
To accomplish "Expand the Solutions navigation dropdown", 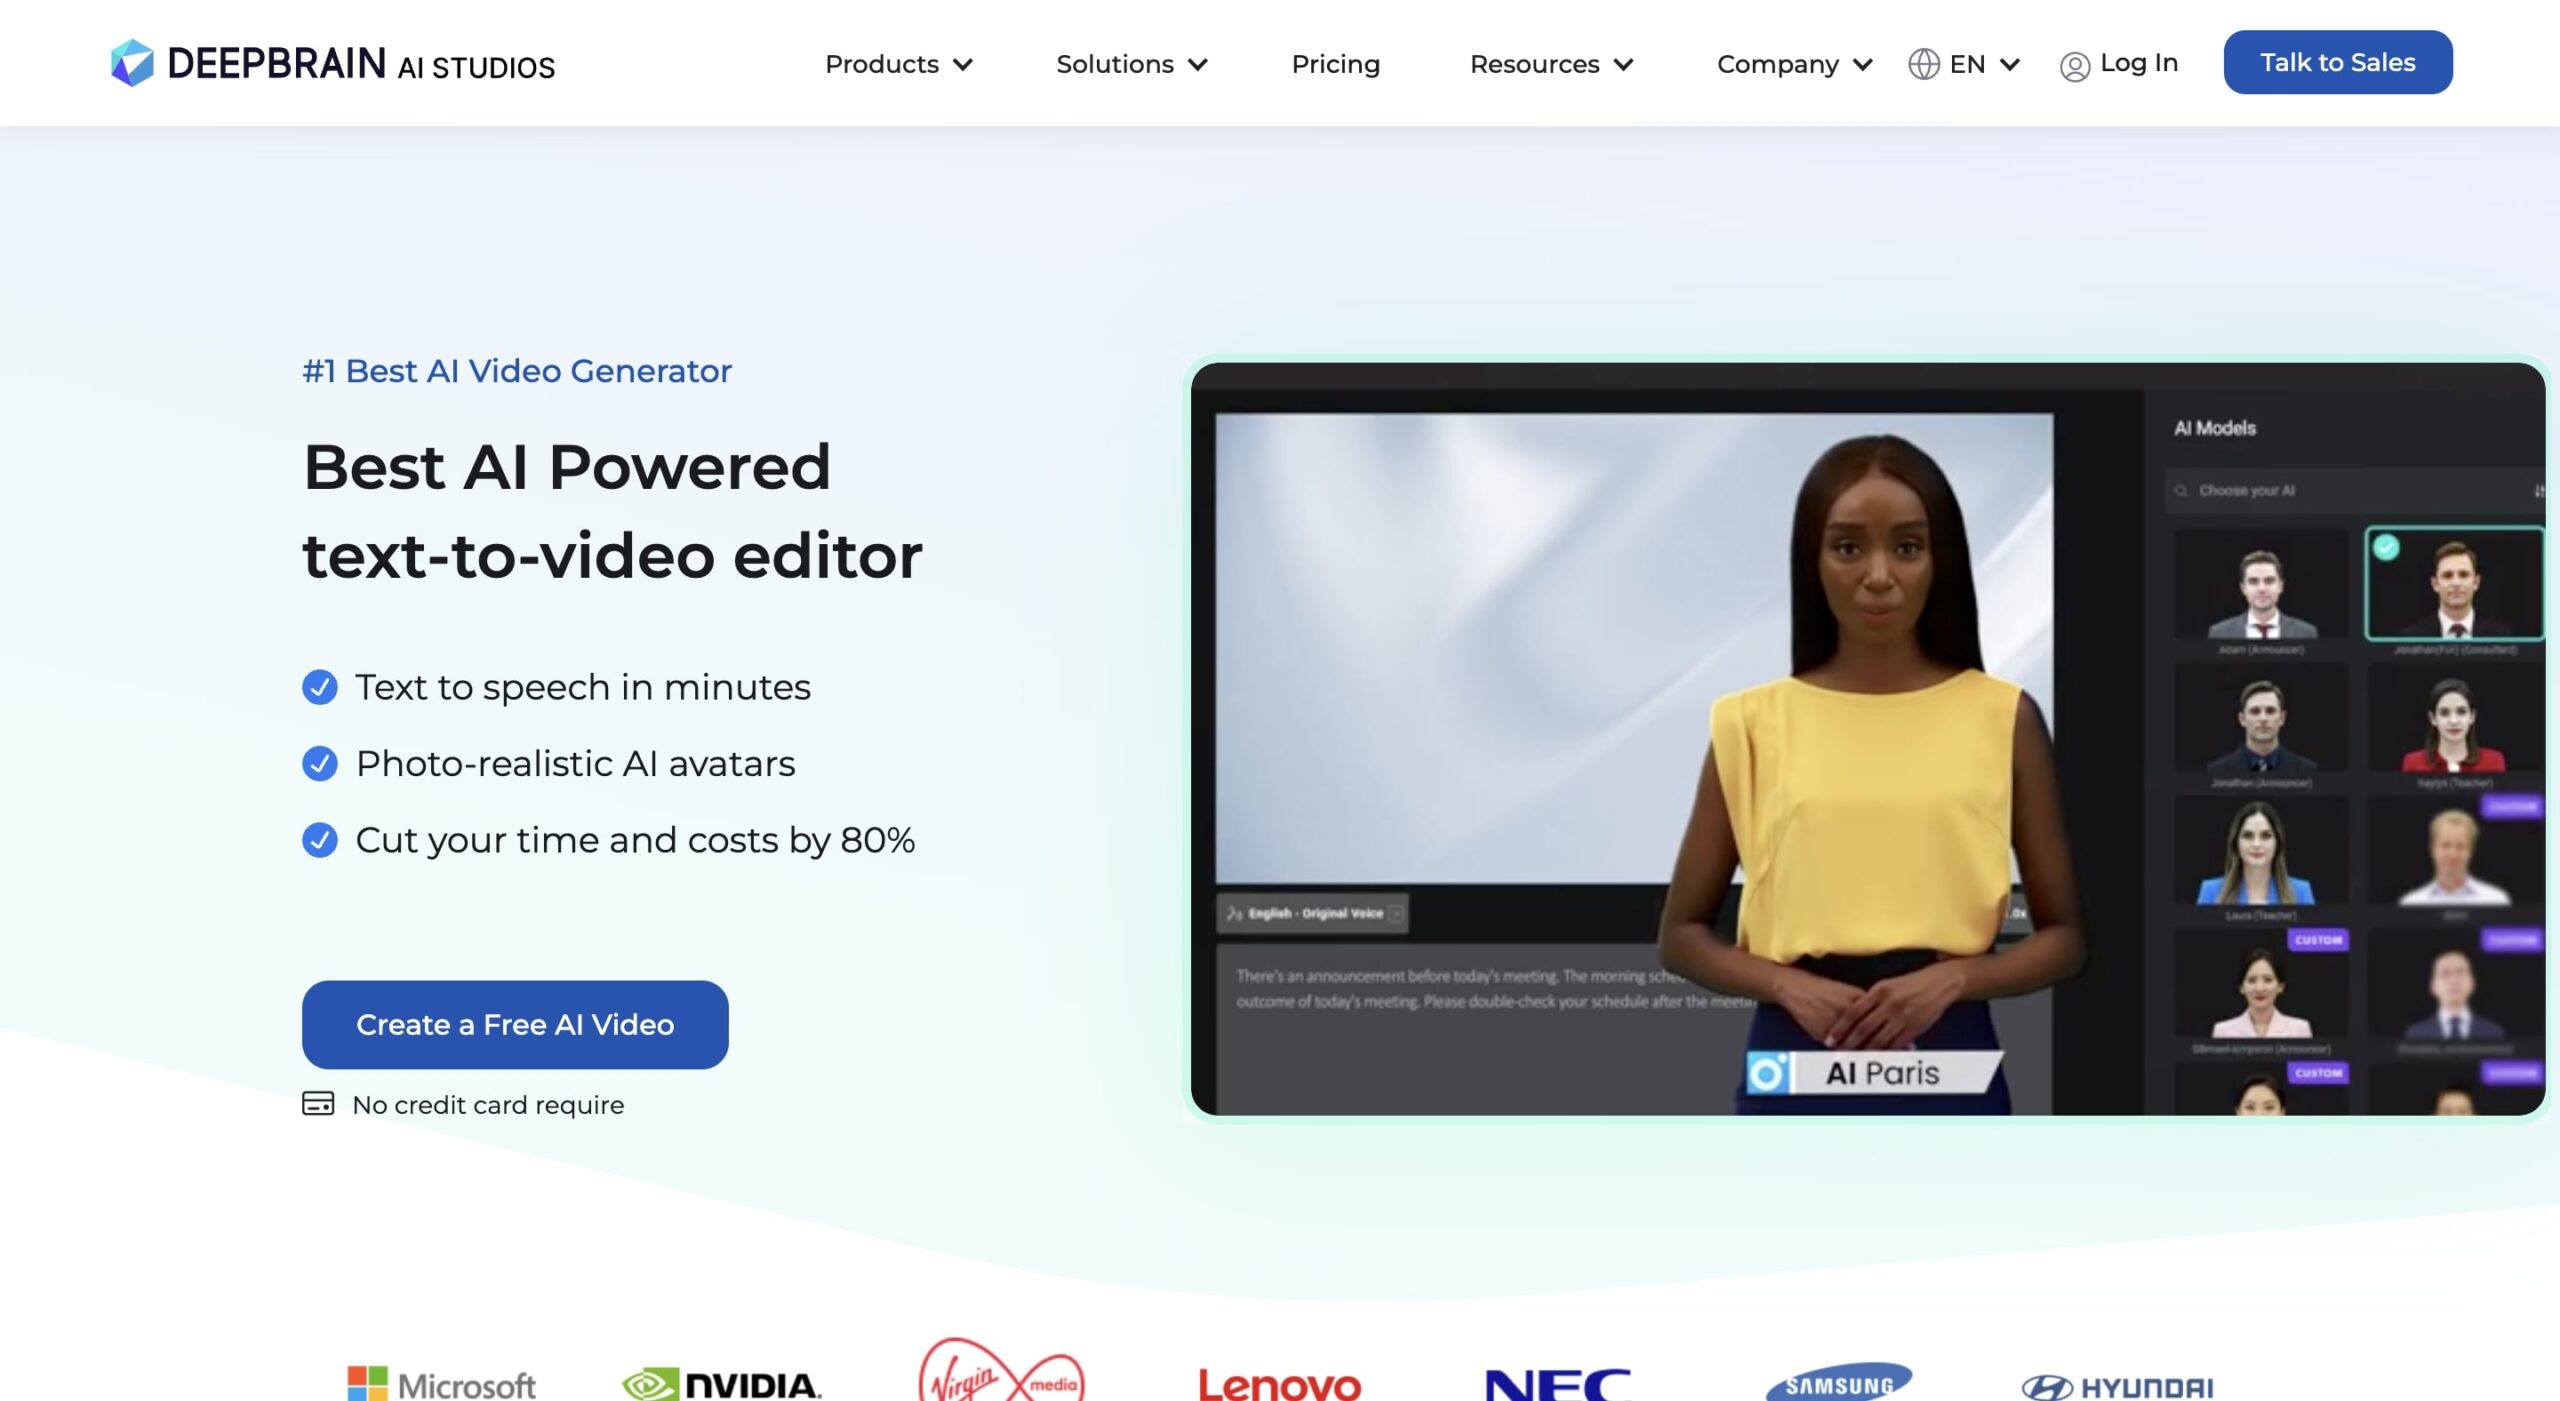I will coord(1132,64).
